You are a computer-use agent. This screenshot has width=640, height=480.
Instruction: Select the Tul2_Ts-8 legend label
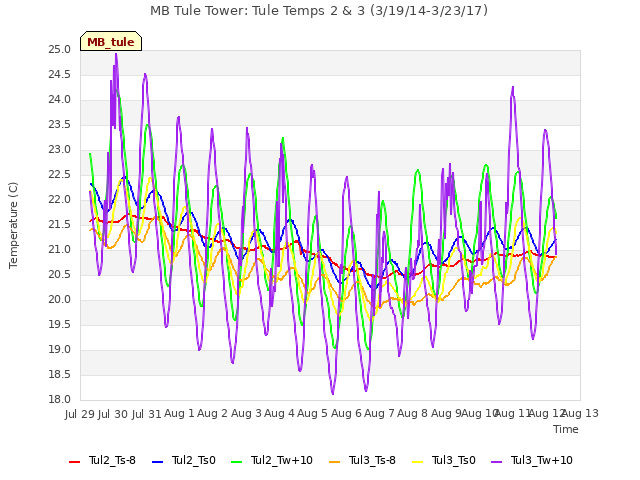point(112,460)
